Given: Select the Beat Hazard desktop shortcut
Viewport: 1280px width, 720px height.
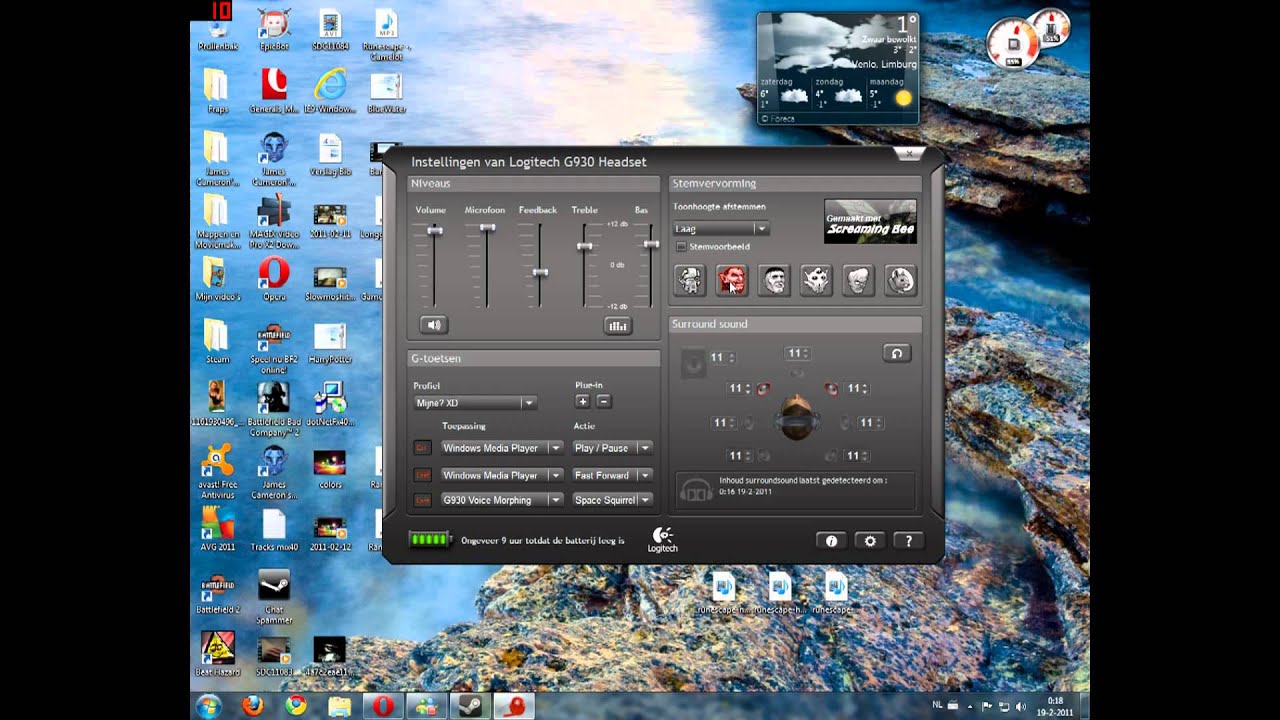Looking at the screenshot, I should (x=217, y=654).
